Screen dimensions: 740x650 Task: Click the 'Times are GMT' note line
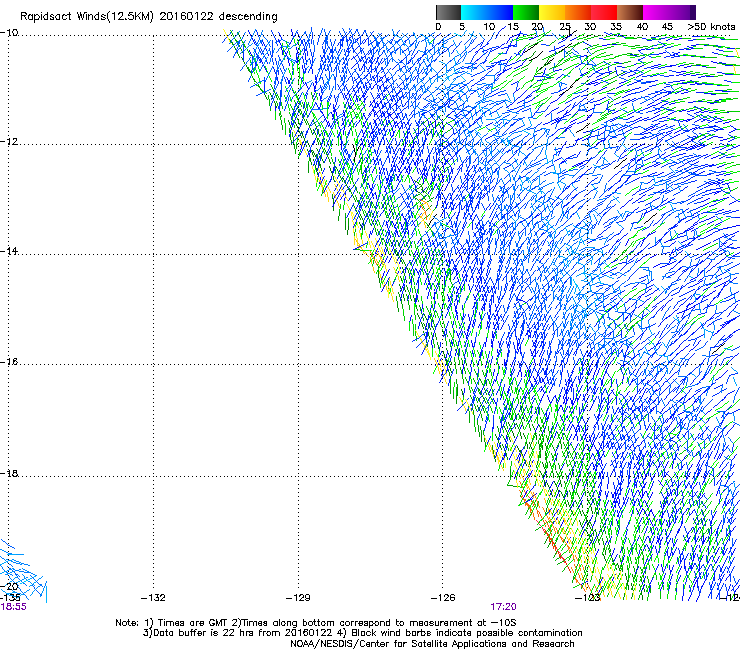[316, 623]
